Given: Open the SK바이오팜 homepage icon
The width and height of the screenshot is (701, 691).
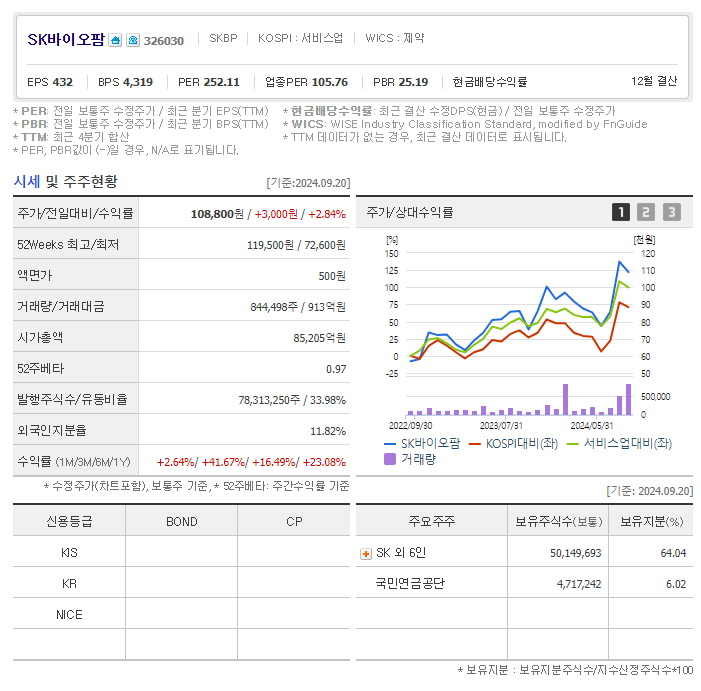Looking at the screenshot, I should tap(115, 40).
